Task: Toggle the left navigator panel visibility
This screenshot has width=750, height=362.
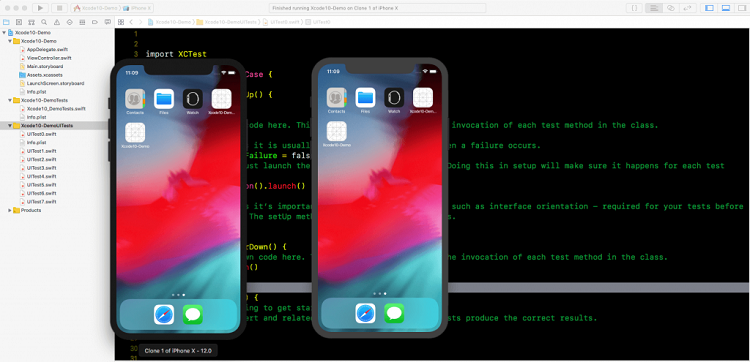Action: click(x=709, y=8)
